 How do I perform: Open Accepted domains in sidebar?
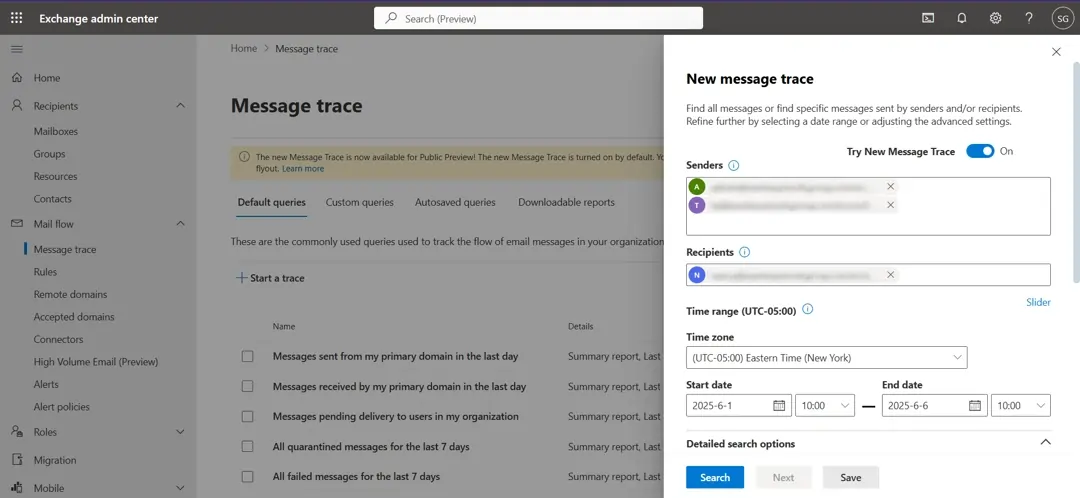[x=74, y=317]
